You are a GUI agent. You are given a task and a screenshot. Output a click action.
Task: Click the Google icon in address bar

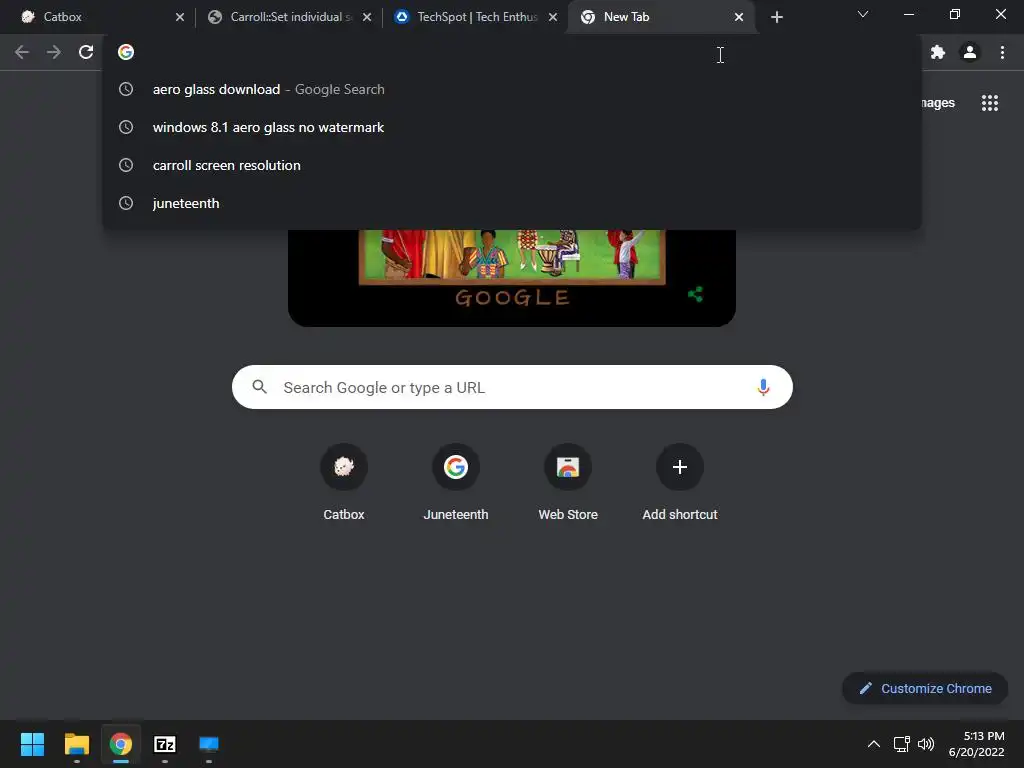[126, 52]
